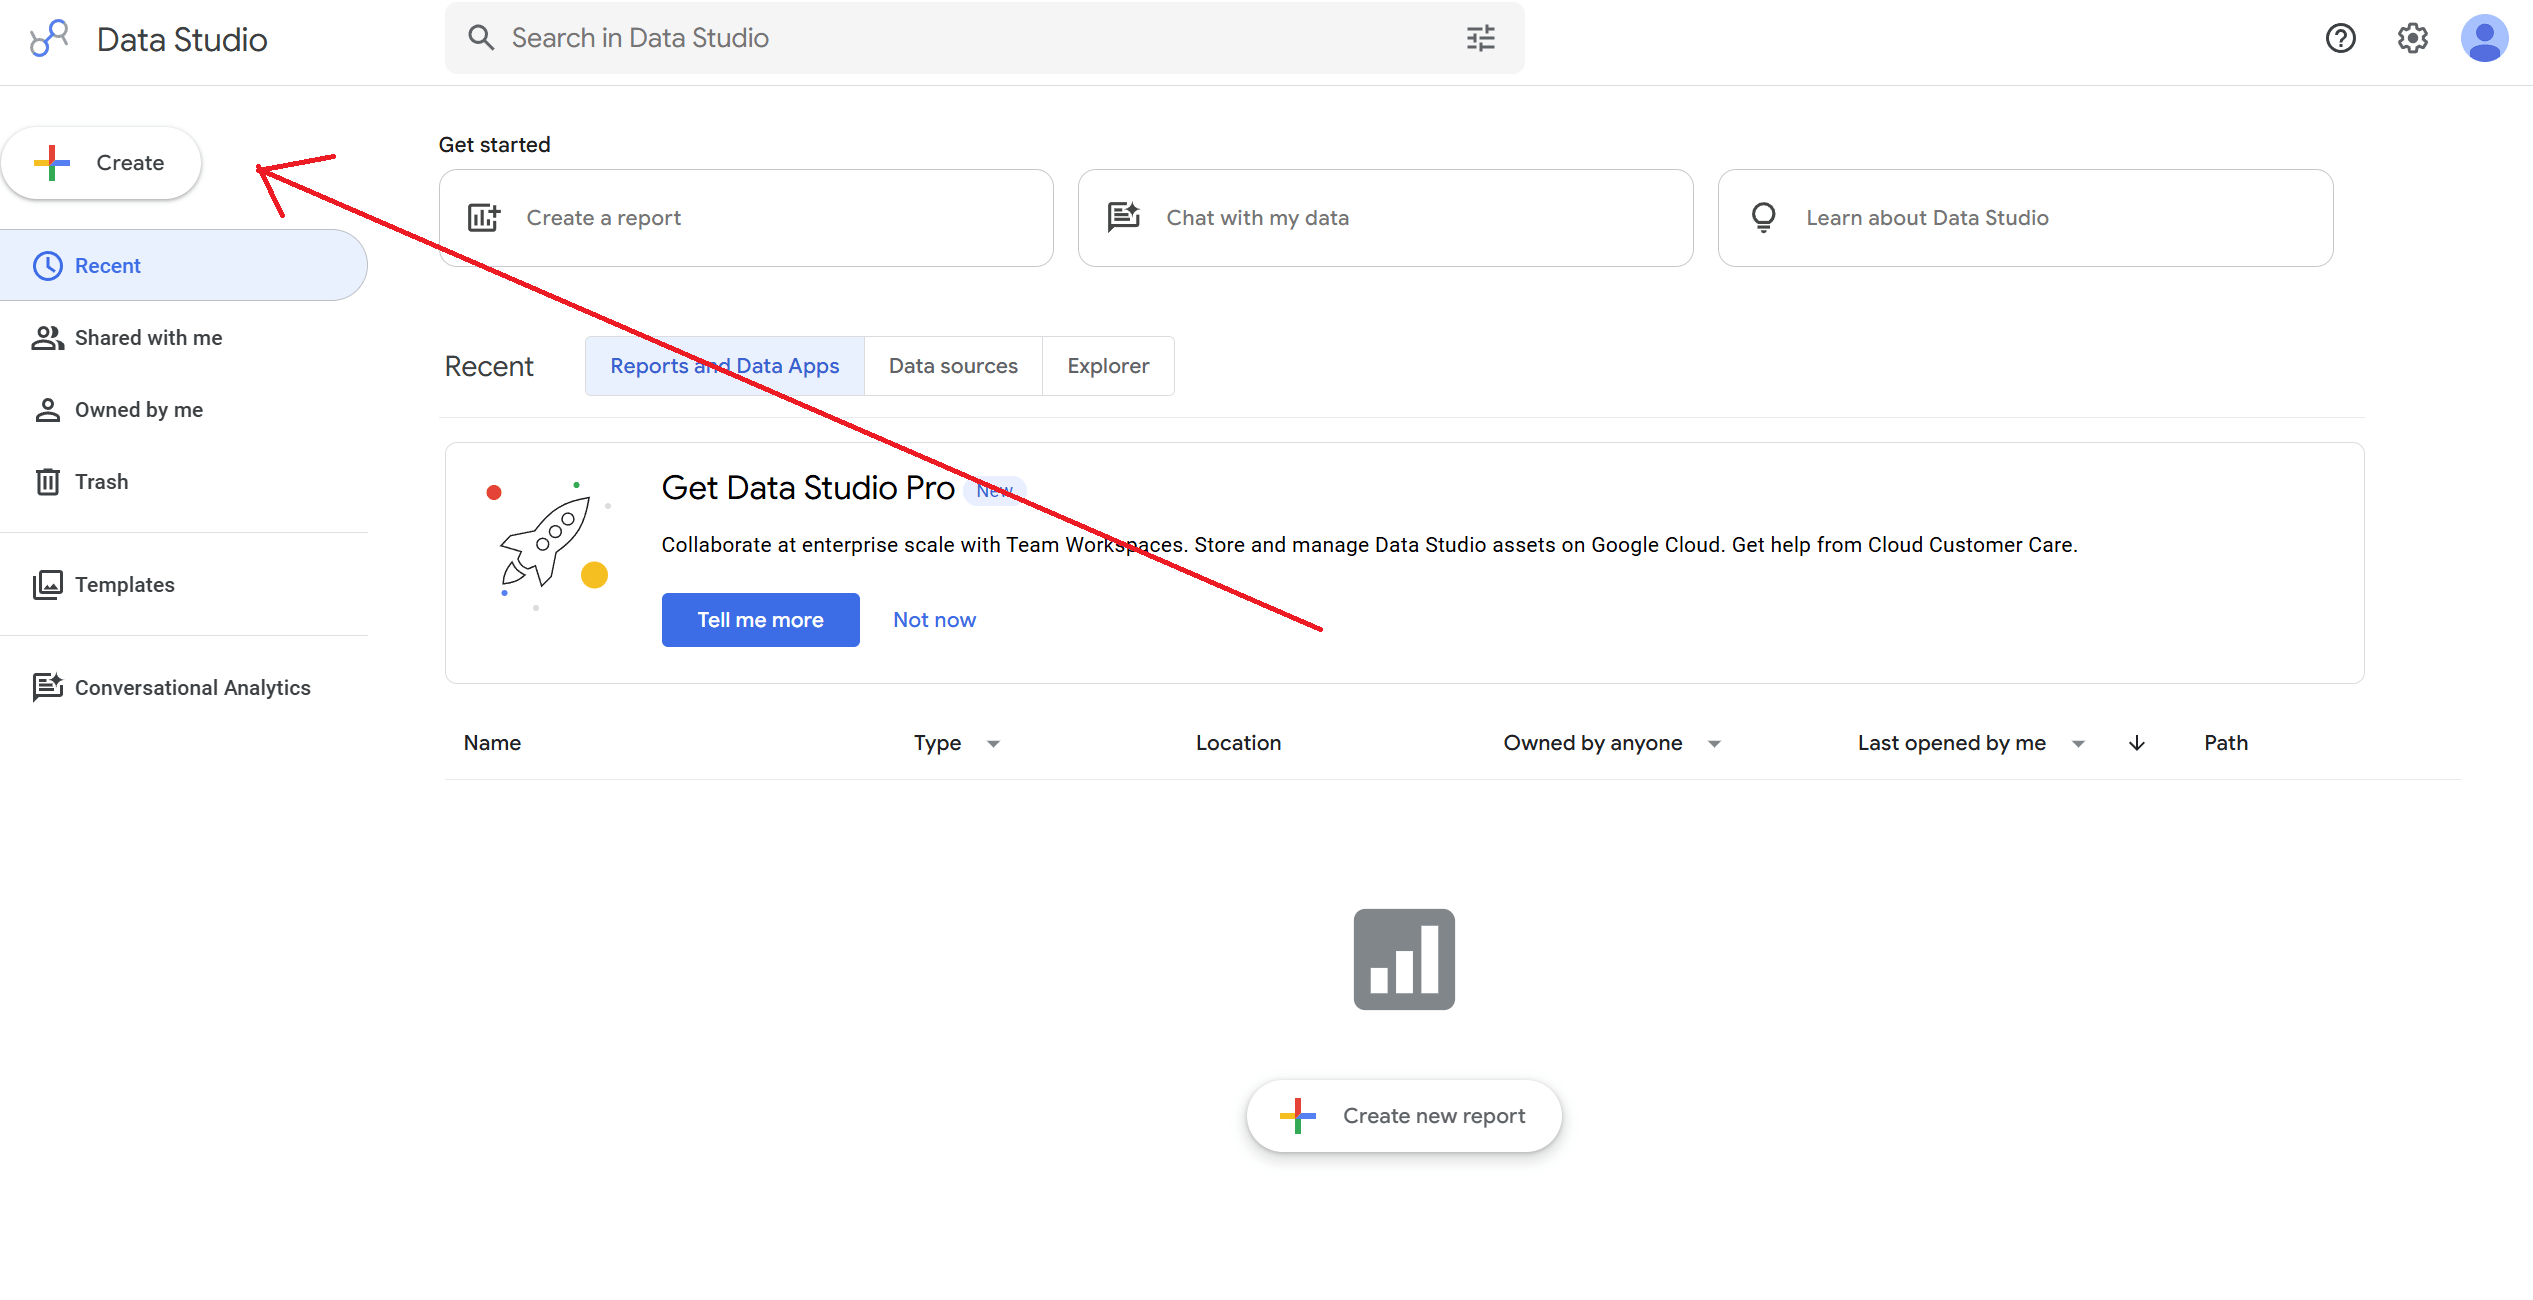The height and width of the screenshot is (1300, 2533).
Task: Click the Tell me more button
Action: pyautogui.click(x=760, y=620)
